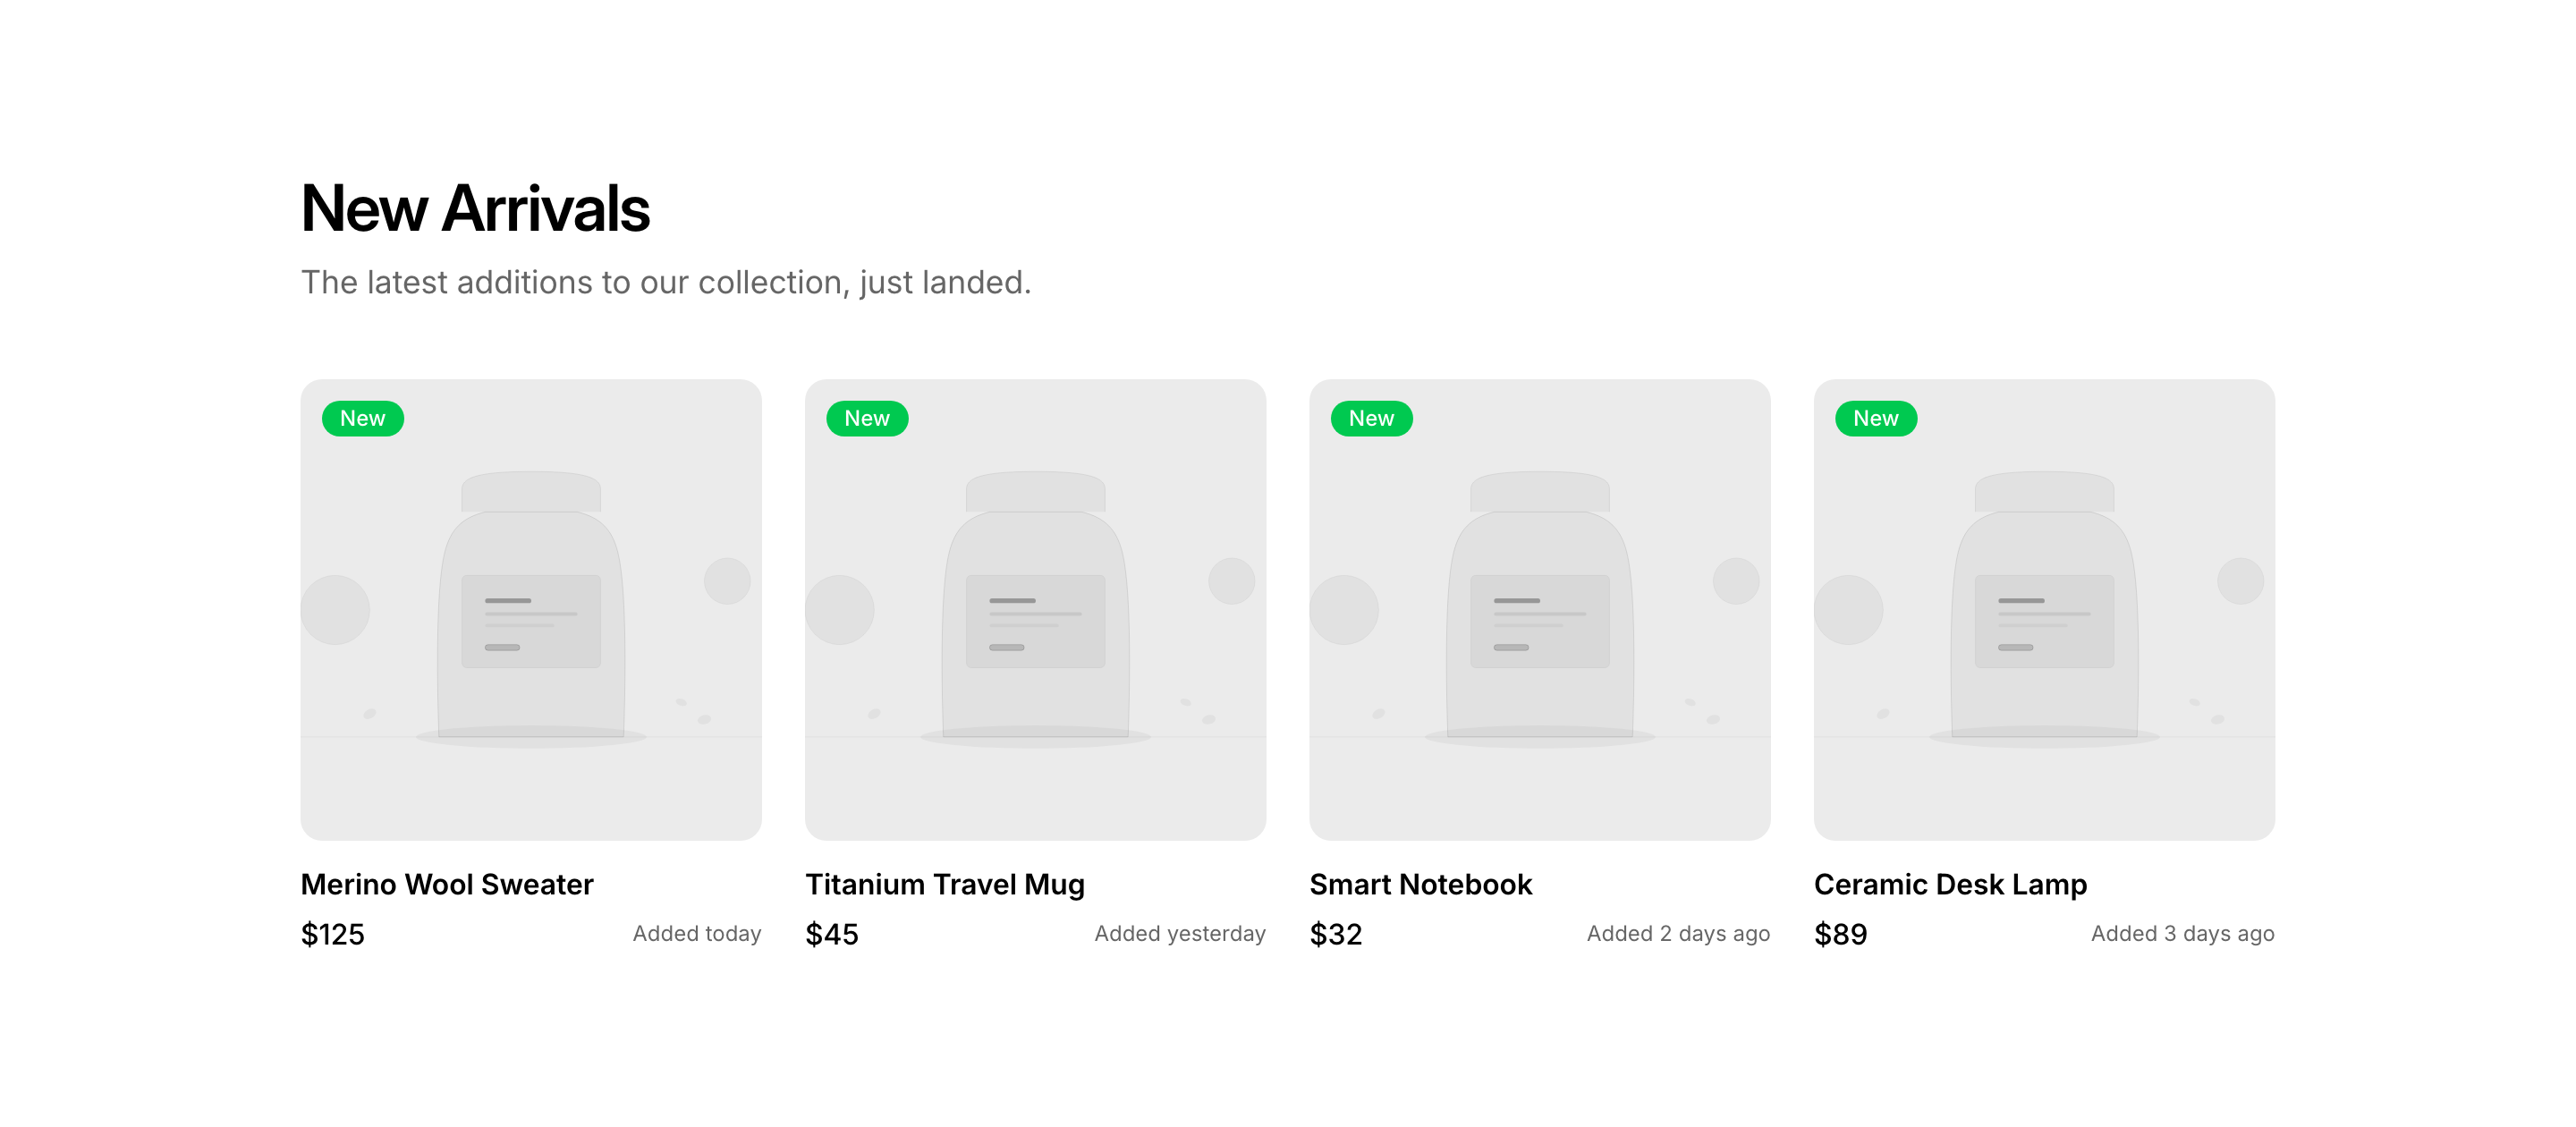
Task: Click the $125 price
Action: coord(333,934)
